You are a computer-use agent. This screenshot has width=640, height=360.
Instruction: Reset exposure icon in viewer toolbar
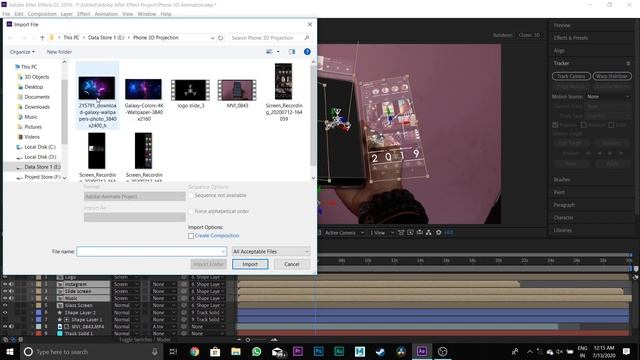pyautogui.click(x=438, y=232)
